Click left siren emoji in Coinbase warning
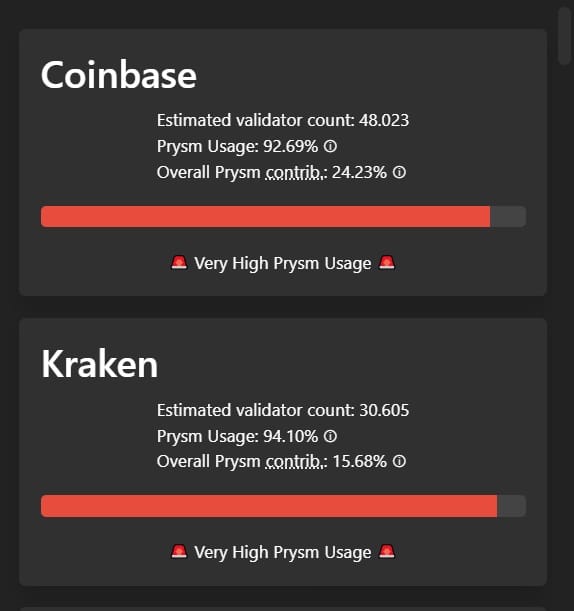The width and height of the screenshot is (574, 611). [x=179, y=263]
